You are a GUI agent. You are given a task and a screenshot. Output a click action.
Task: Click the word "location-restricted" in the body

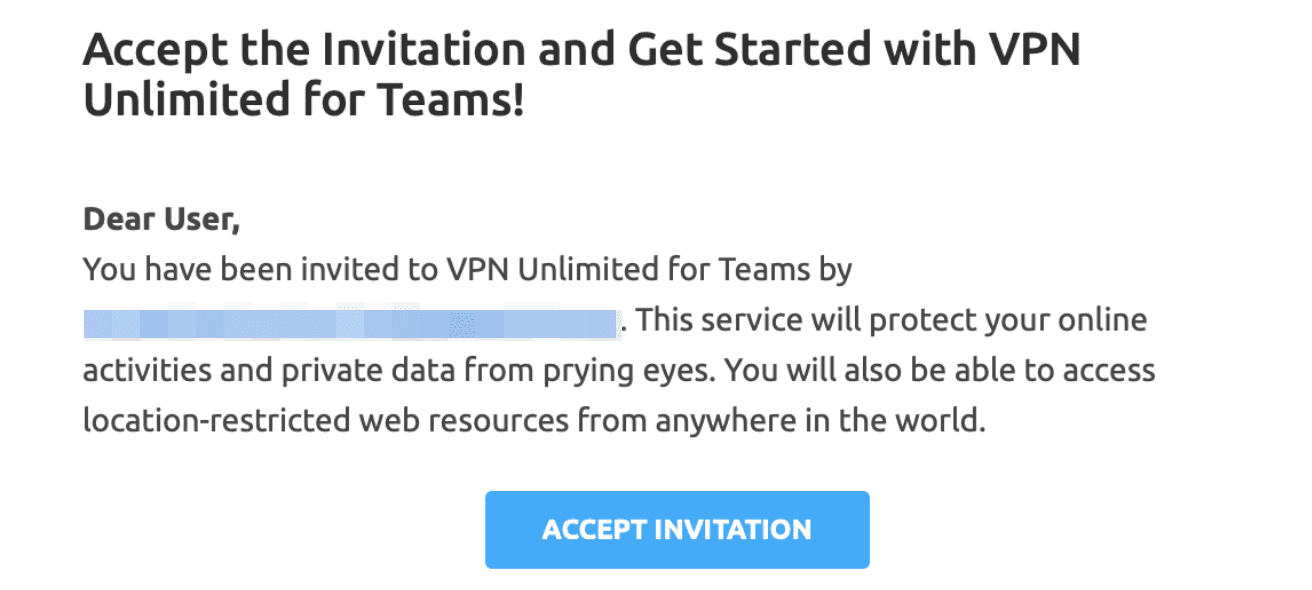pos(214,421)
